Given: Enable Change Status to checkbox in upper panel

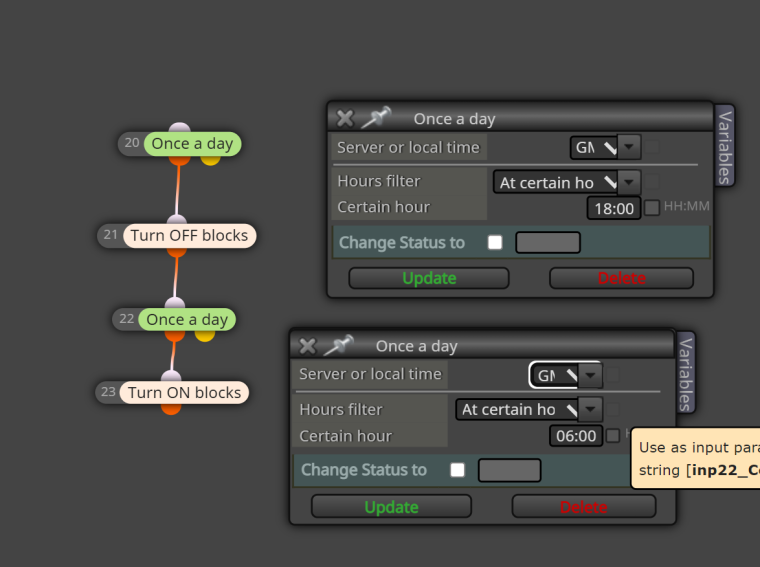Looking at the screenshot, I should 495,242.
